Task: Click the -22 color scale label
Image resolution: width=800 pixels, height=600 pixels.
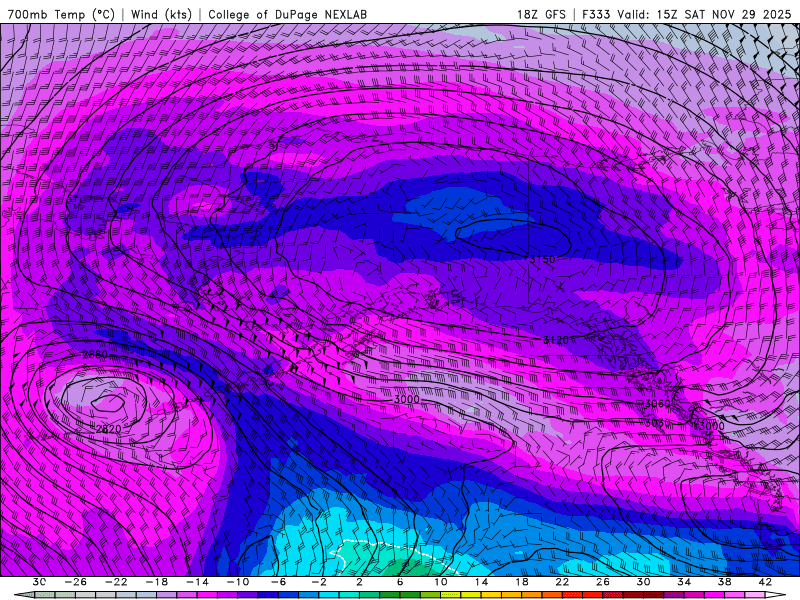Action: pos(116,582)
